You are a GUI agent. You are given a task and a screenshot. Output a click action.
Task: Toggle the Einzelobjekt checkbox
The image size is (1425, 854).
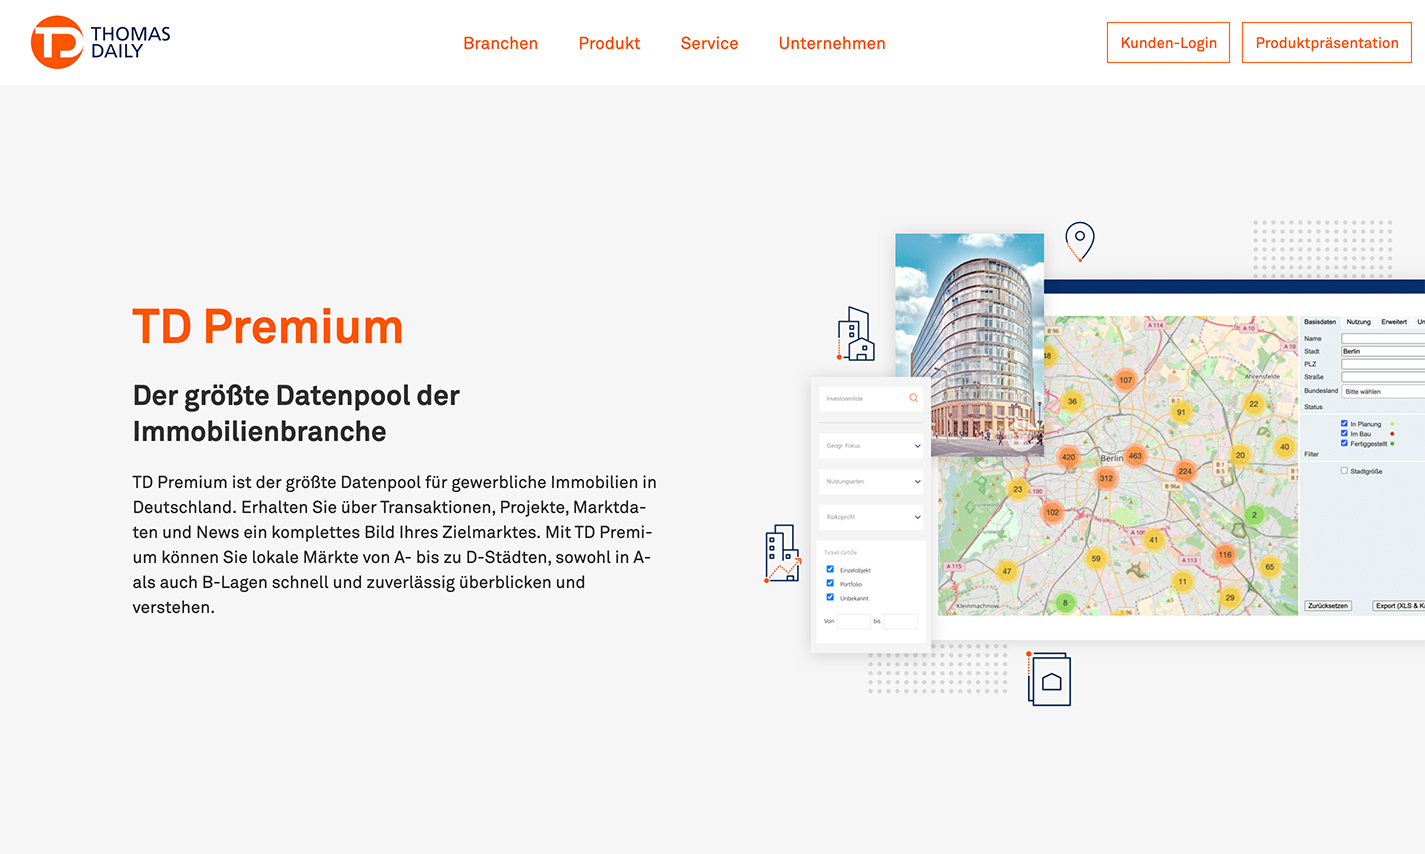coord(830,569)
